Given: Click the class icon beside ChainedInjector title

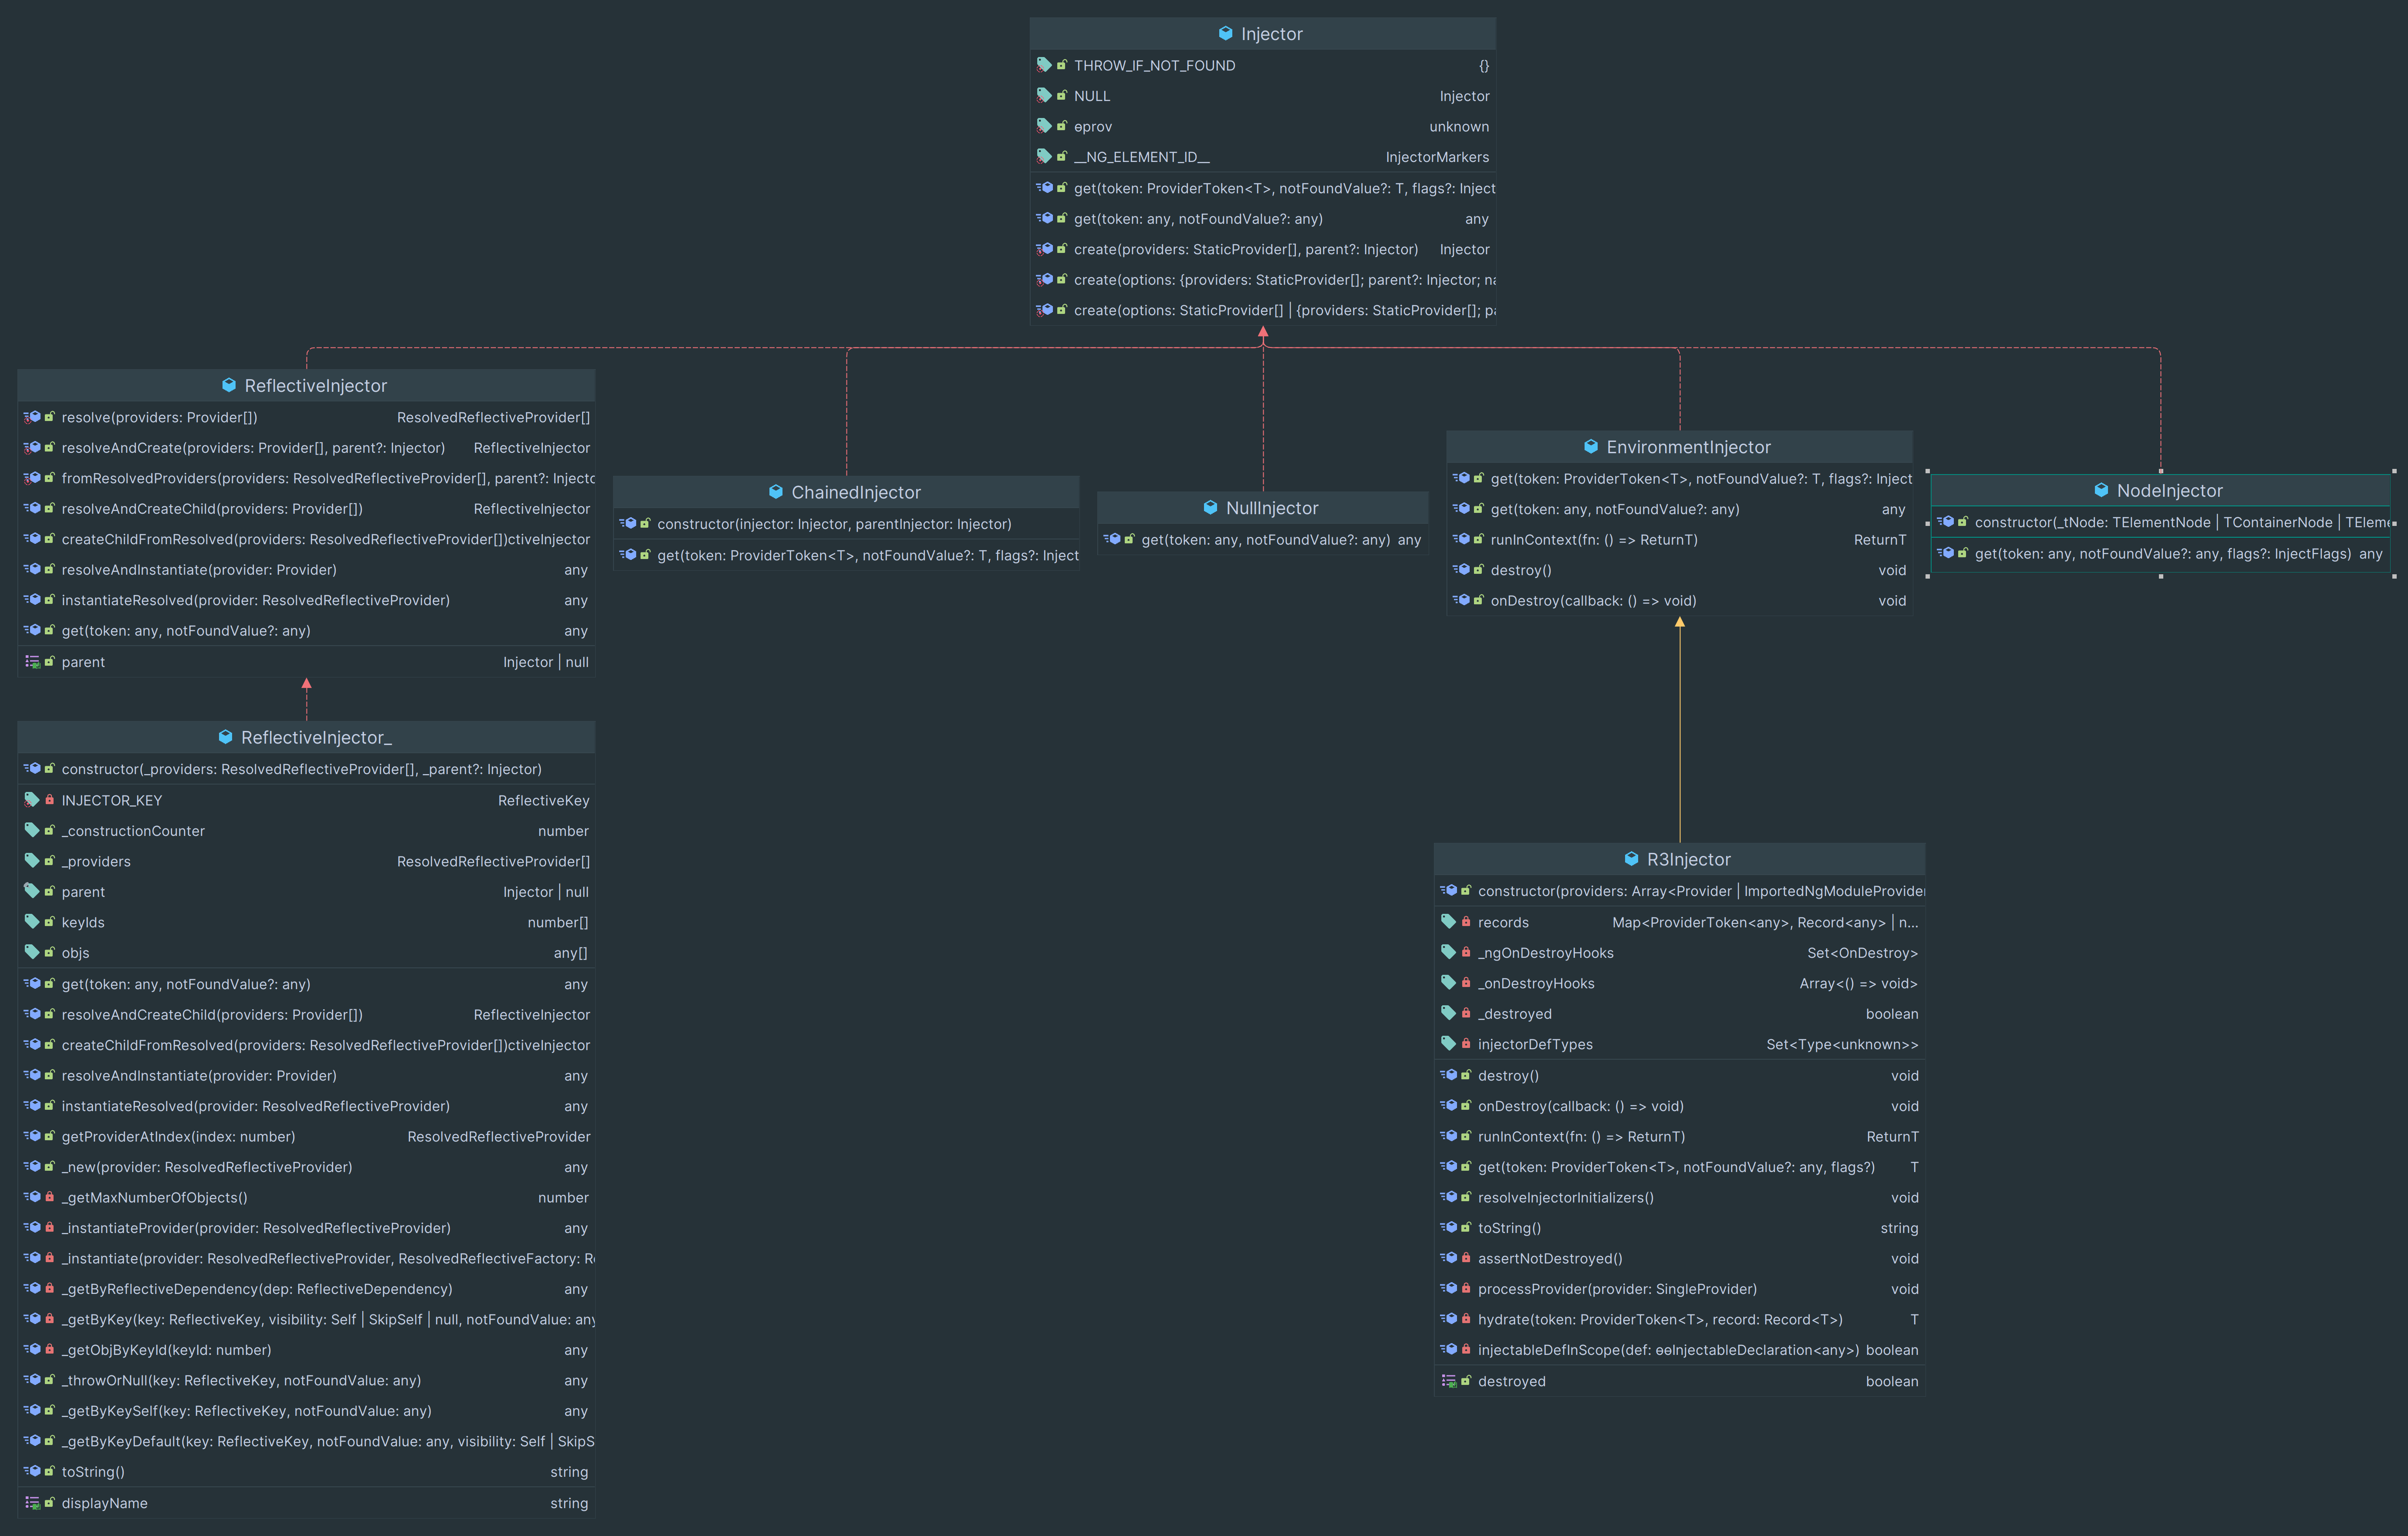Looking at the screenshot, I should click(775, 492).
